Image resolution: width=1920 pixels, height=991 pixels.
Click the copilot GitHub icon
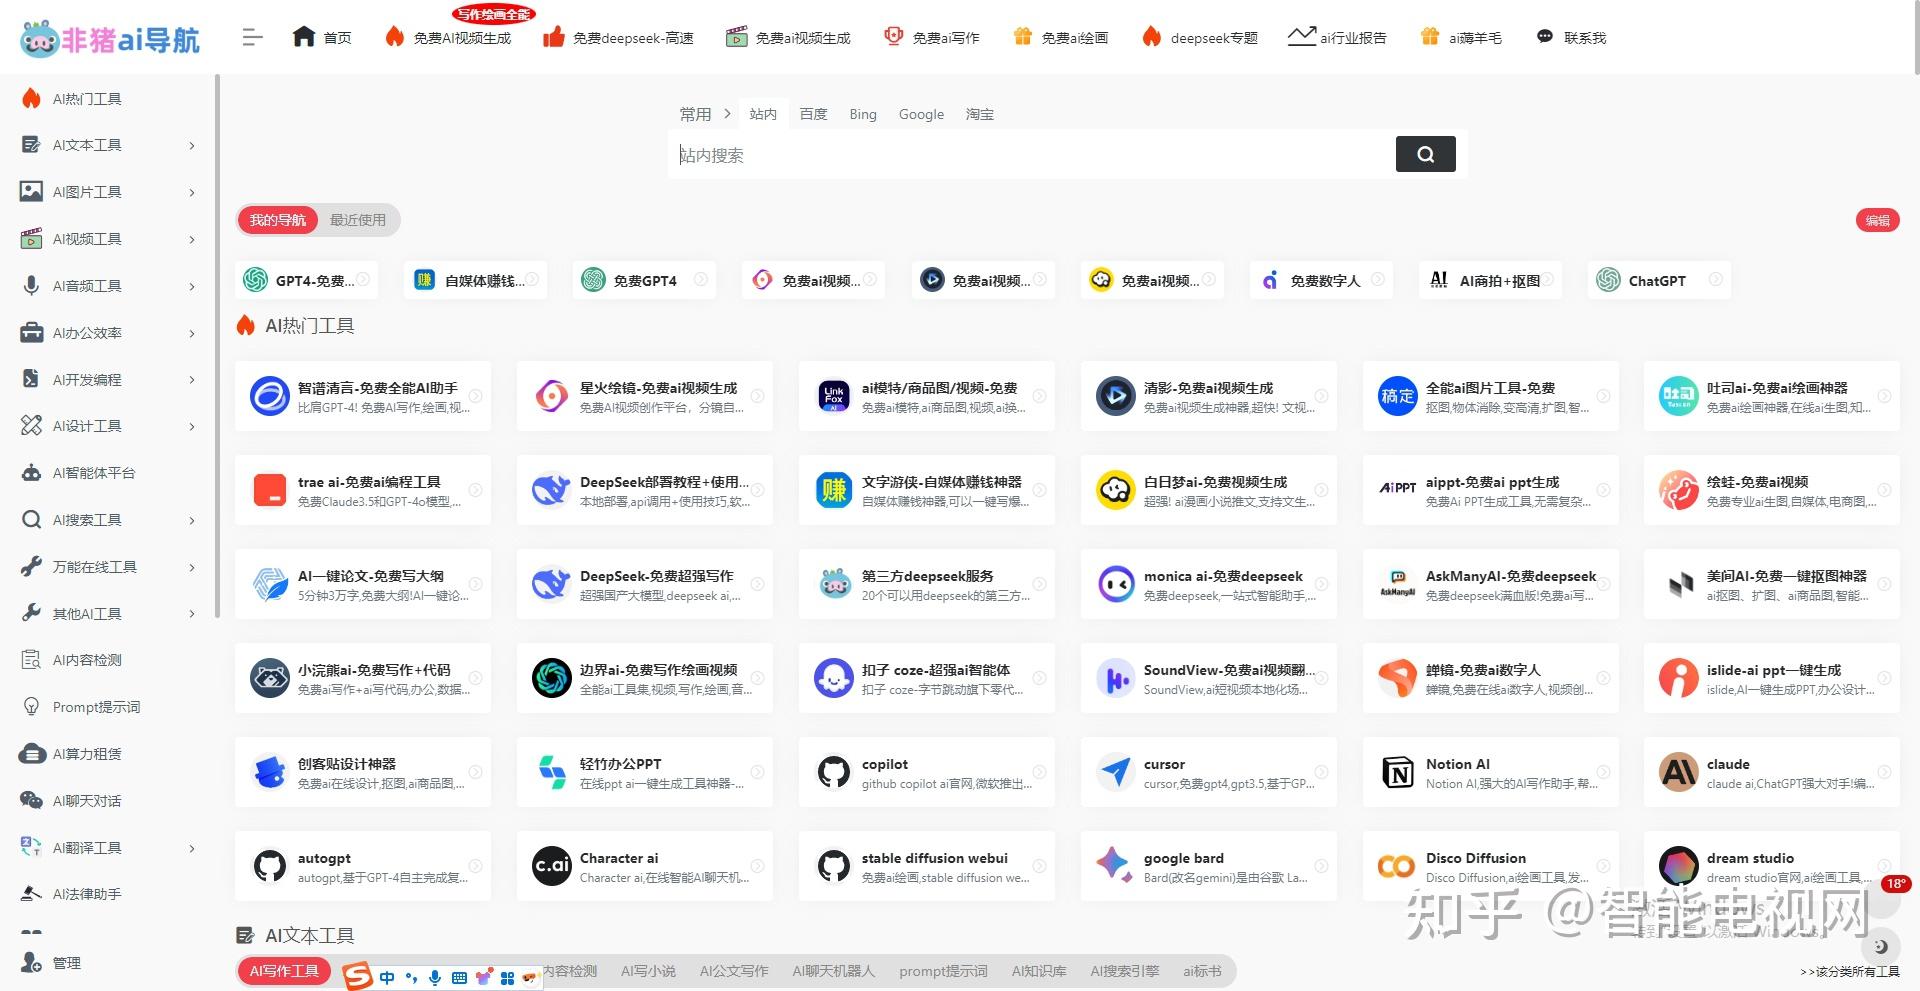tap(833, 772)
